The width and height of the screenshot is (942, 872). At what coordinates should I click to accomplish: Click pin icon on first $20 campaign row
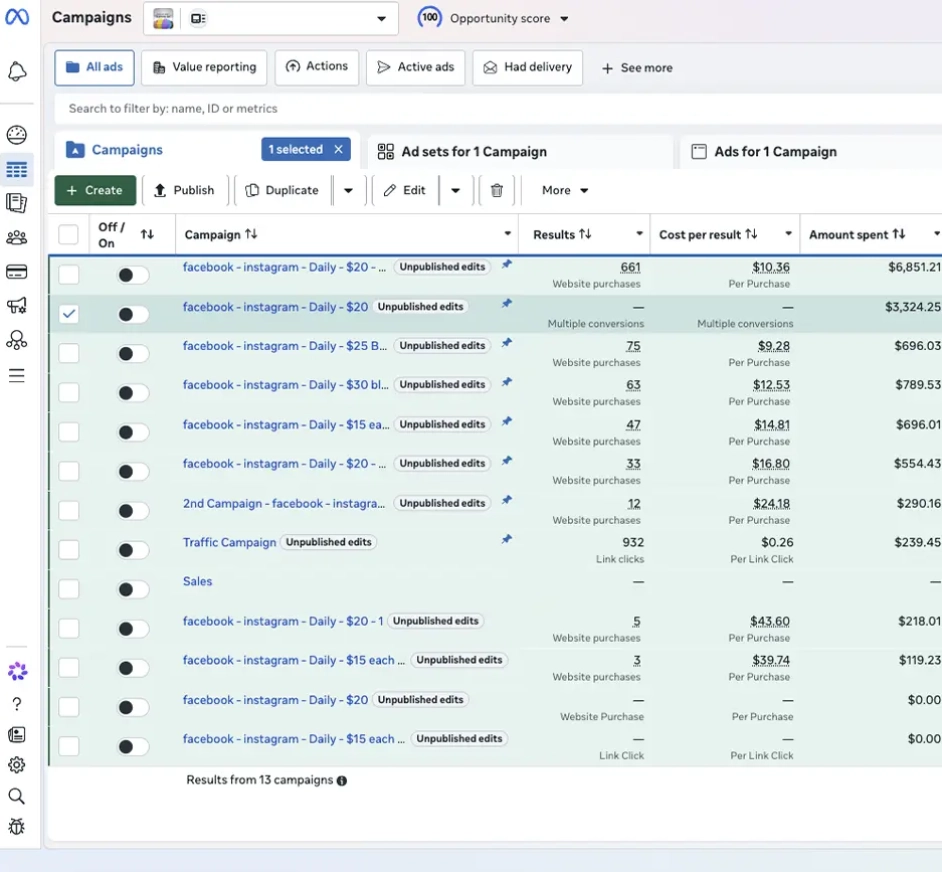click(507, 264)
